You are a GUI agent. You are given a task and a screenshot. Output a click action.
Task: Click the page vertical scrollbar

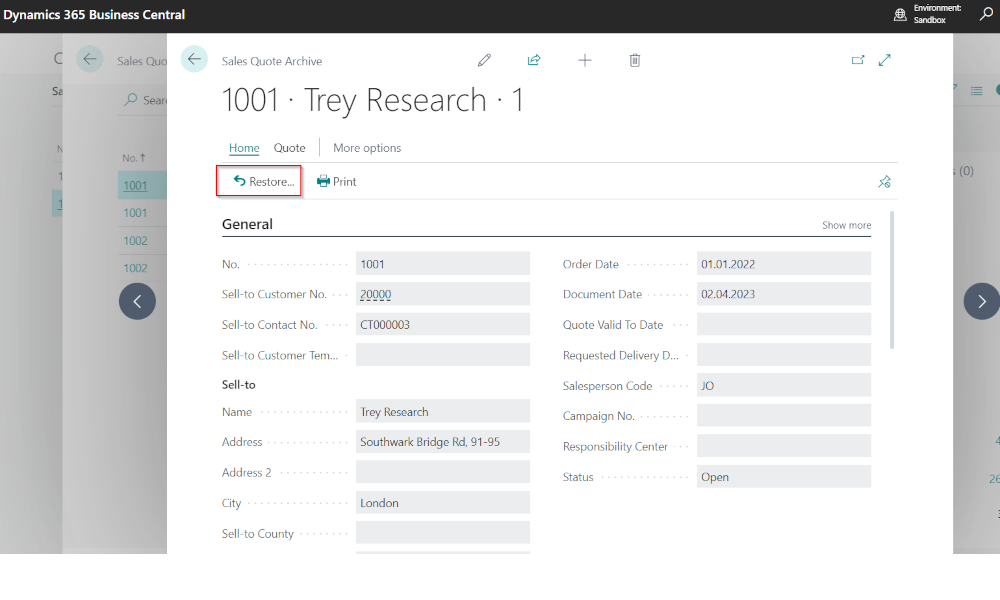[892, 281]
